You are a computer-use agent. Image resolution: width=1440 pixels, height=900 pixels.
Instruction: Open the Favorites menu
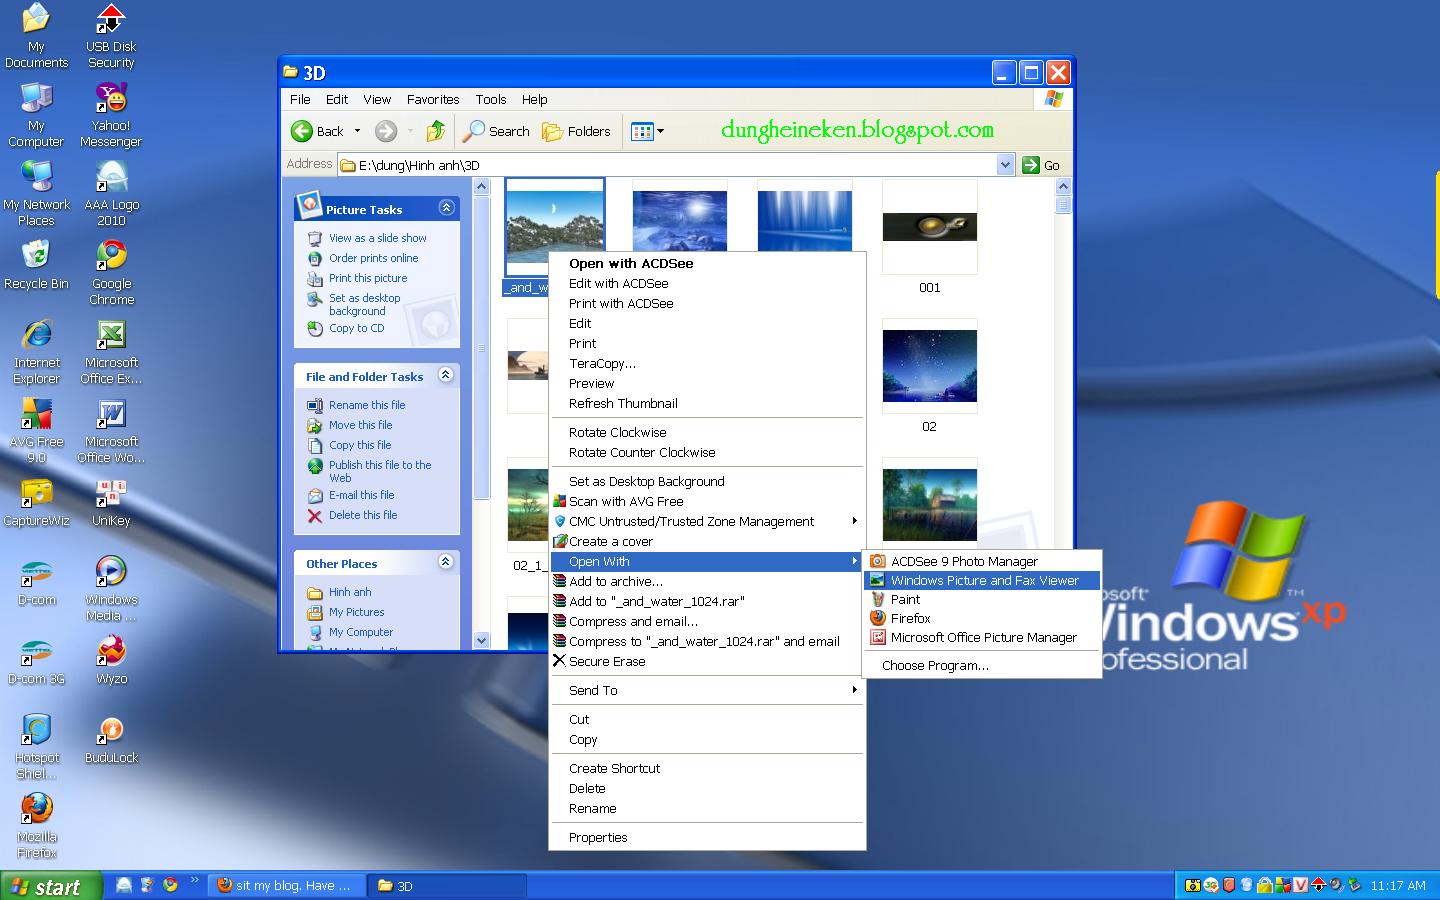433,99
